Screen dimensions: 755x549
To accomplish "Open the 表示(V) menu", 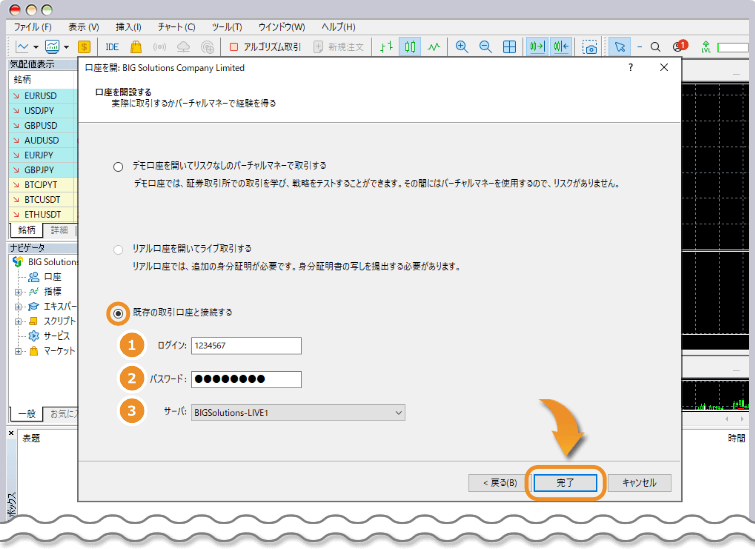I will [83, 27].
